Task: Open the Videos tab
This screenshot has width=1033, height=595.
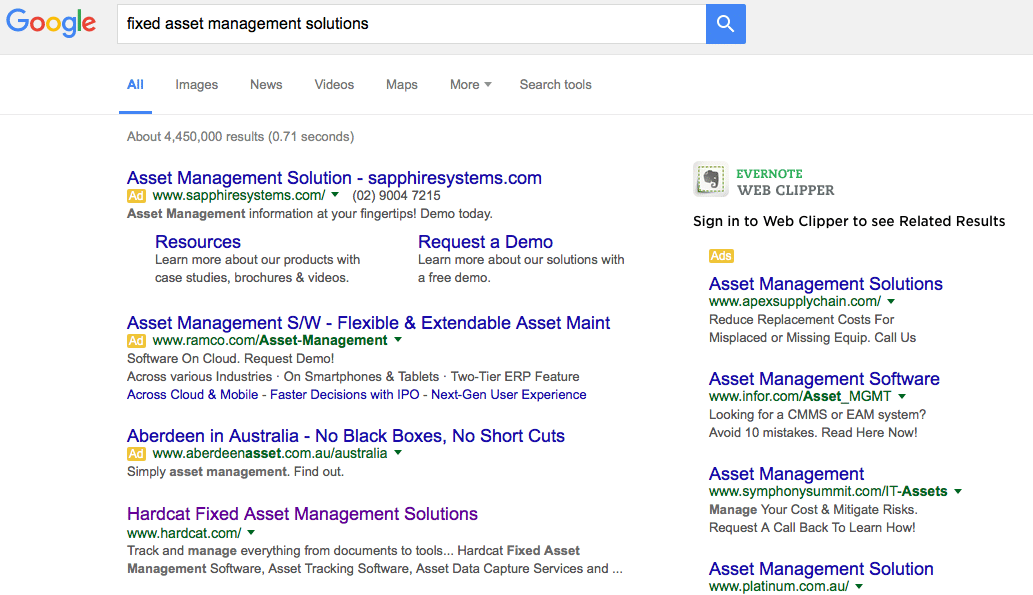Action: (334, 84)
